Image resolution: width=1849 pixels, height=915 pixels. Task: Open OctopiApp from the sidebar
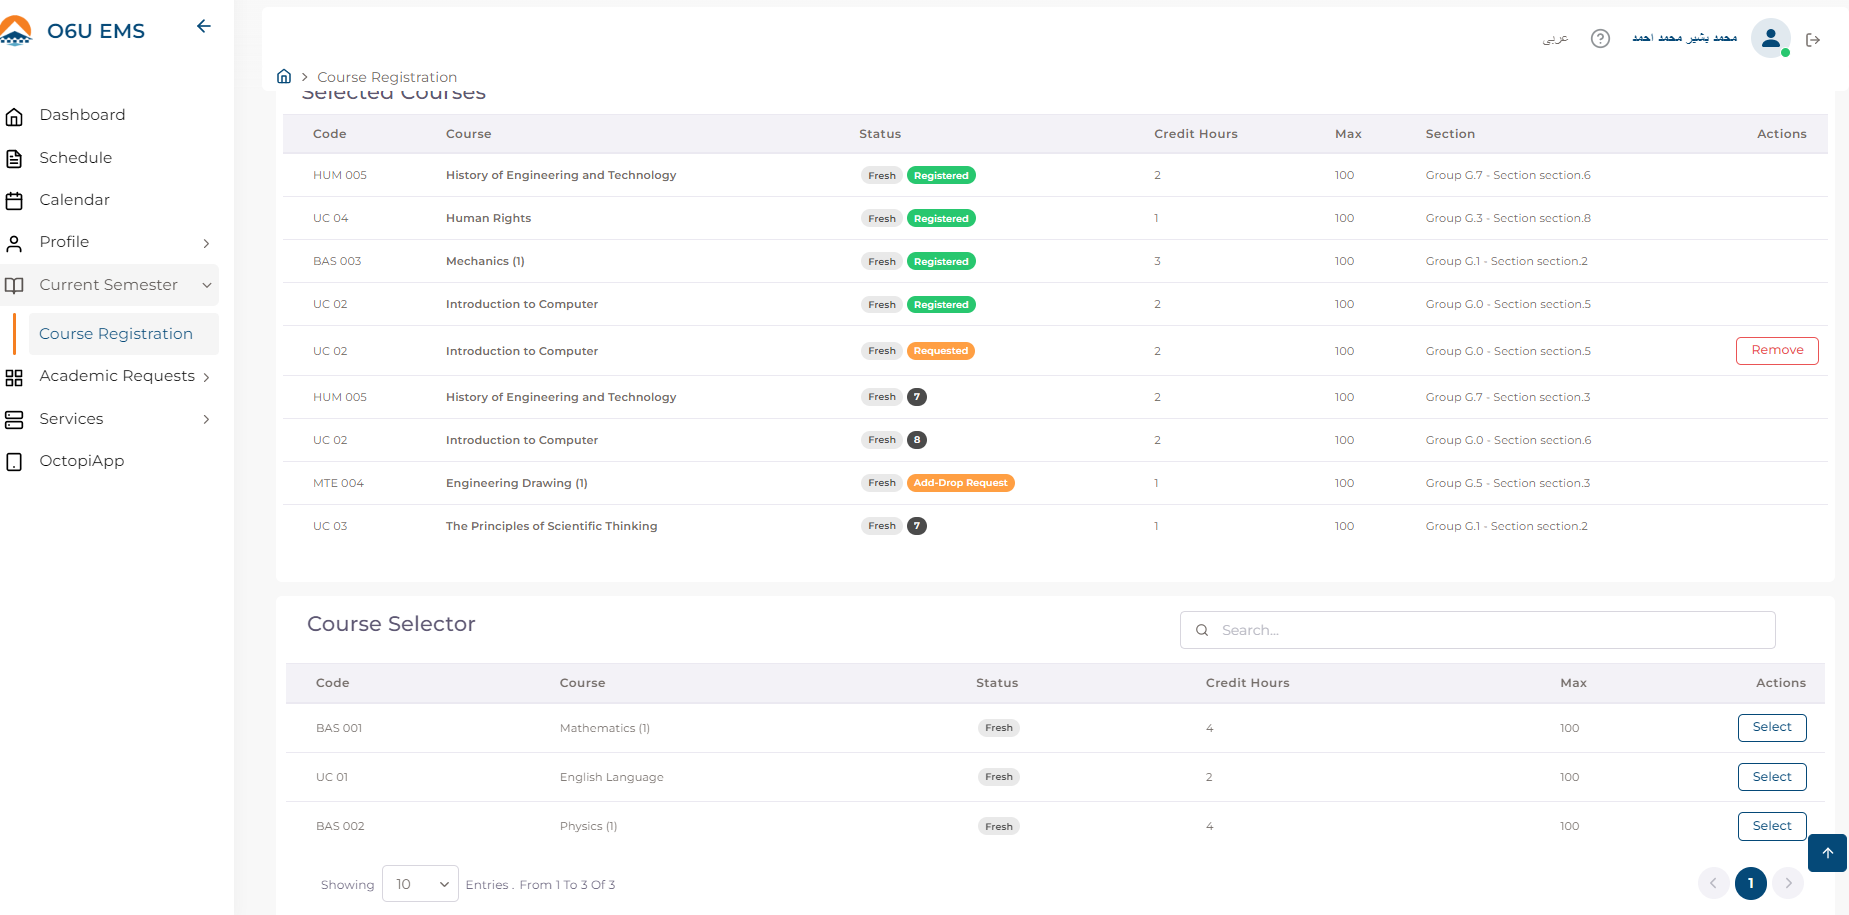[81, 461]
